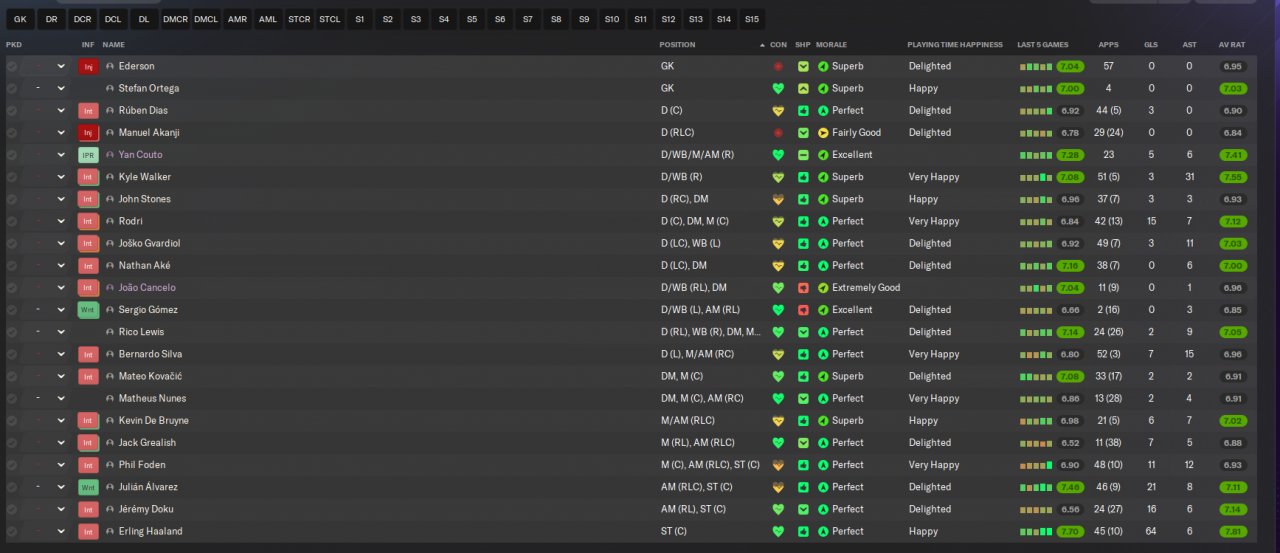Image resolution: width=1280 pixels, height=553 pixels.
Task: Click Yan Couto's IPR info badge
Action: click(88, 155)
